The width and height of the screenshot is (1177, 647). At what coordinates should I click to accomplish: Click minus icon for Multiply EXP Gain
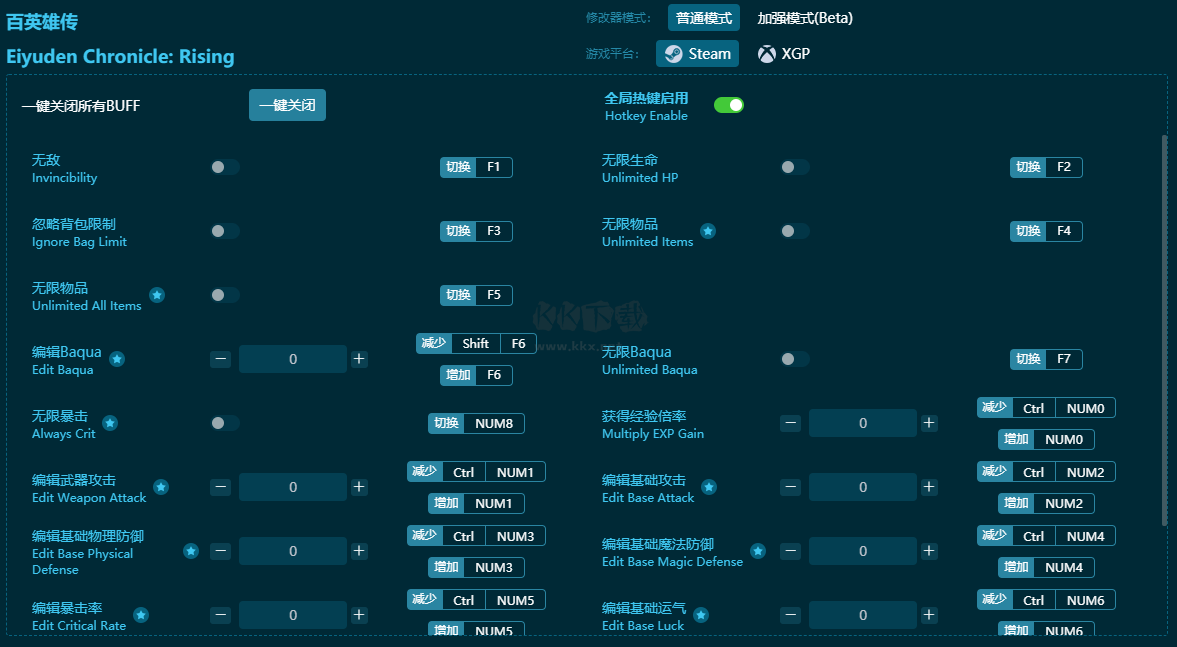(790, 423)
